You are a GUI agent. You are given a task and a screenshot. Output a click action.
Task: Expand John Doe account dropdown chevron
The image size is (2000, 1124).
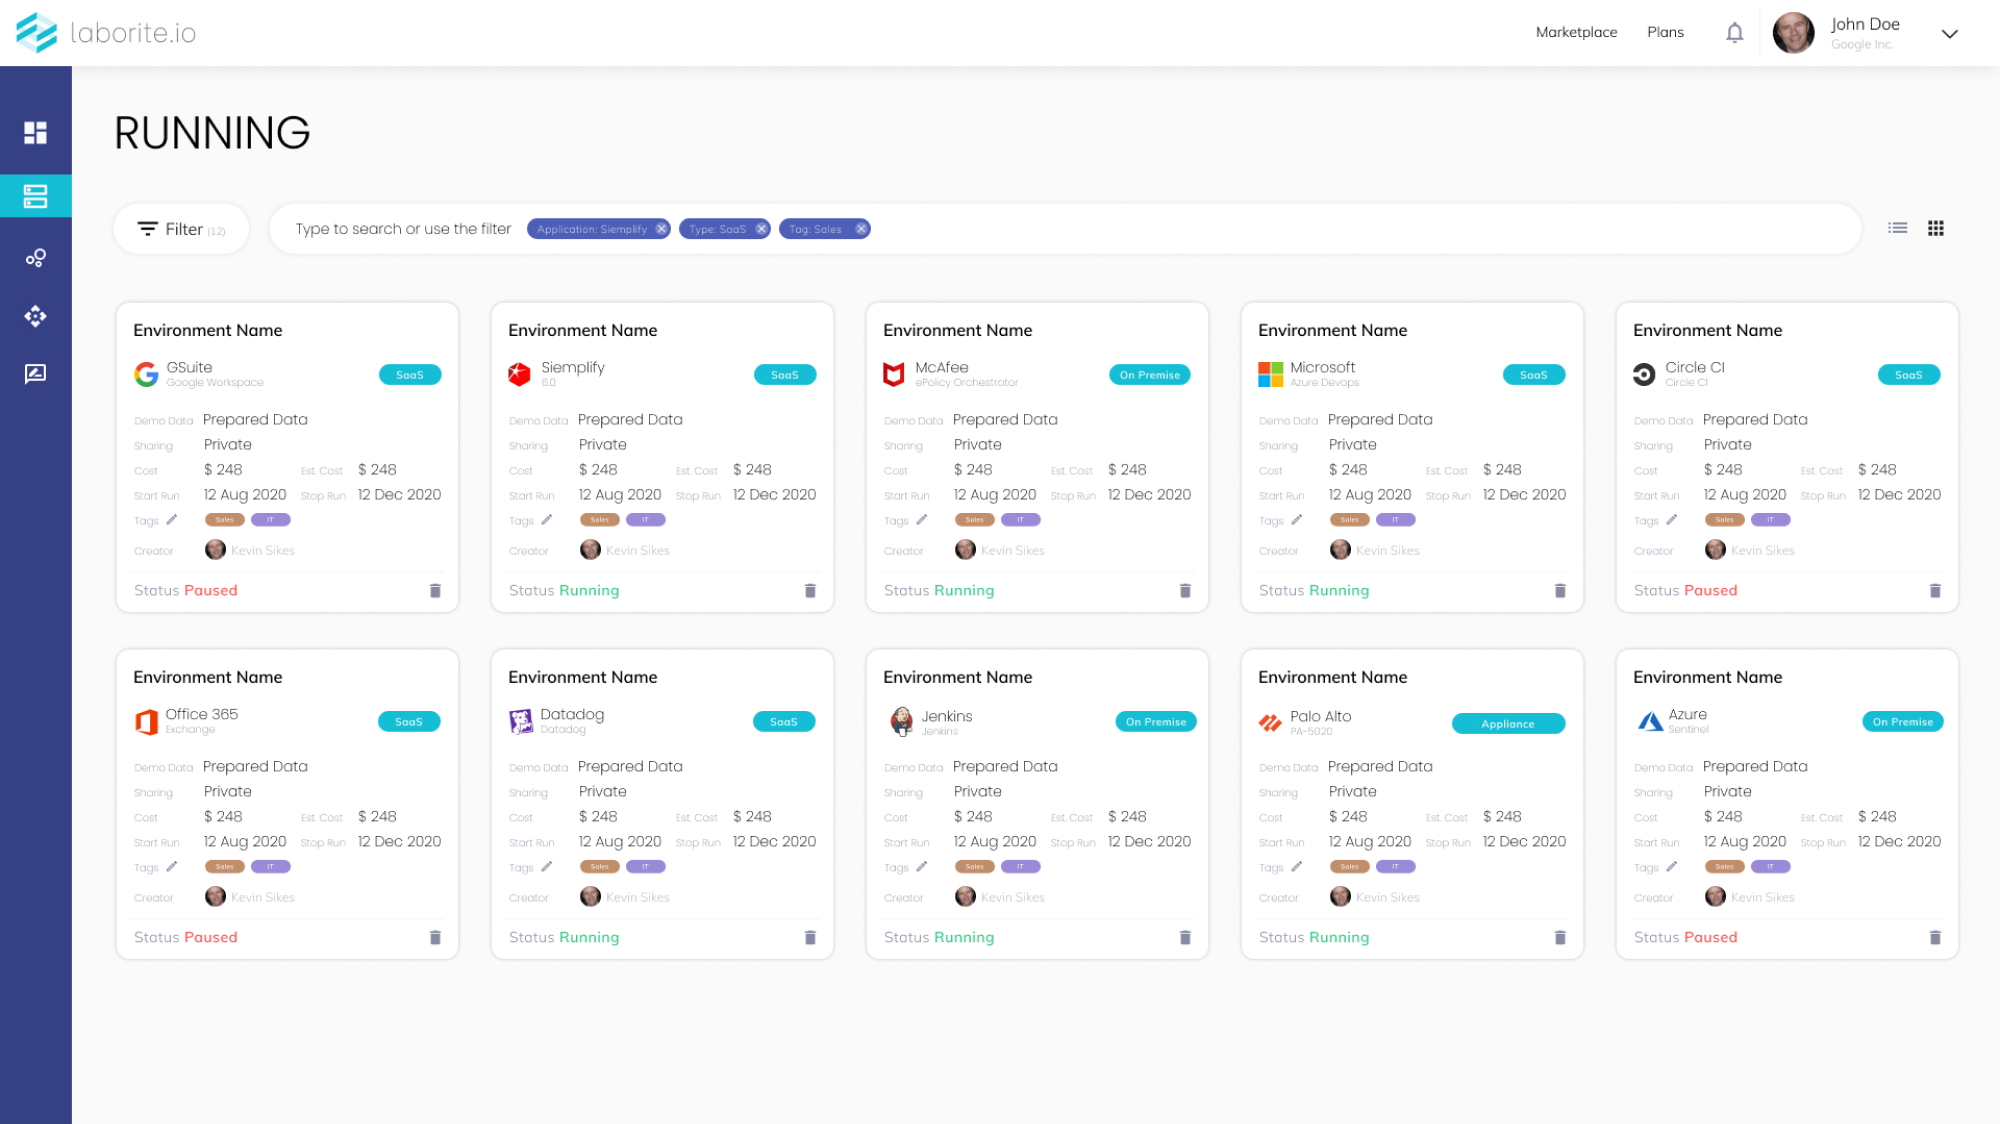pyautogui.click(x=1949, y=34)
